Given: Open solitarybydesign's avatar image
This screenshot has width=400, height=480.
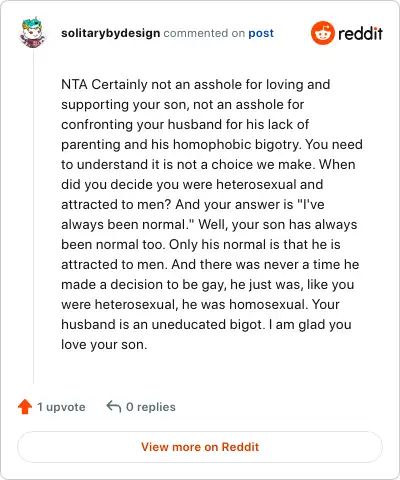Looking at the screenshot, I should [32, 33].
